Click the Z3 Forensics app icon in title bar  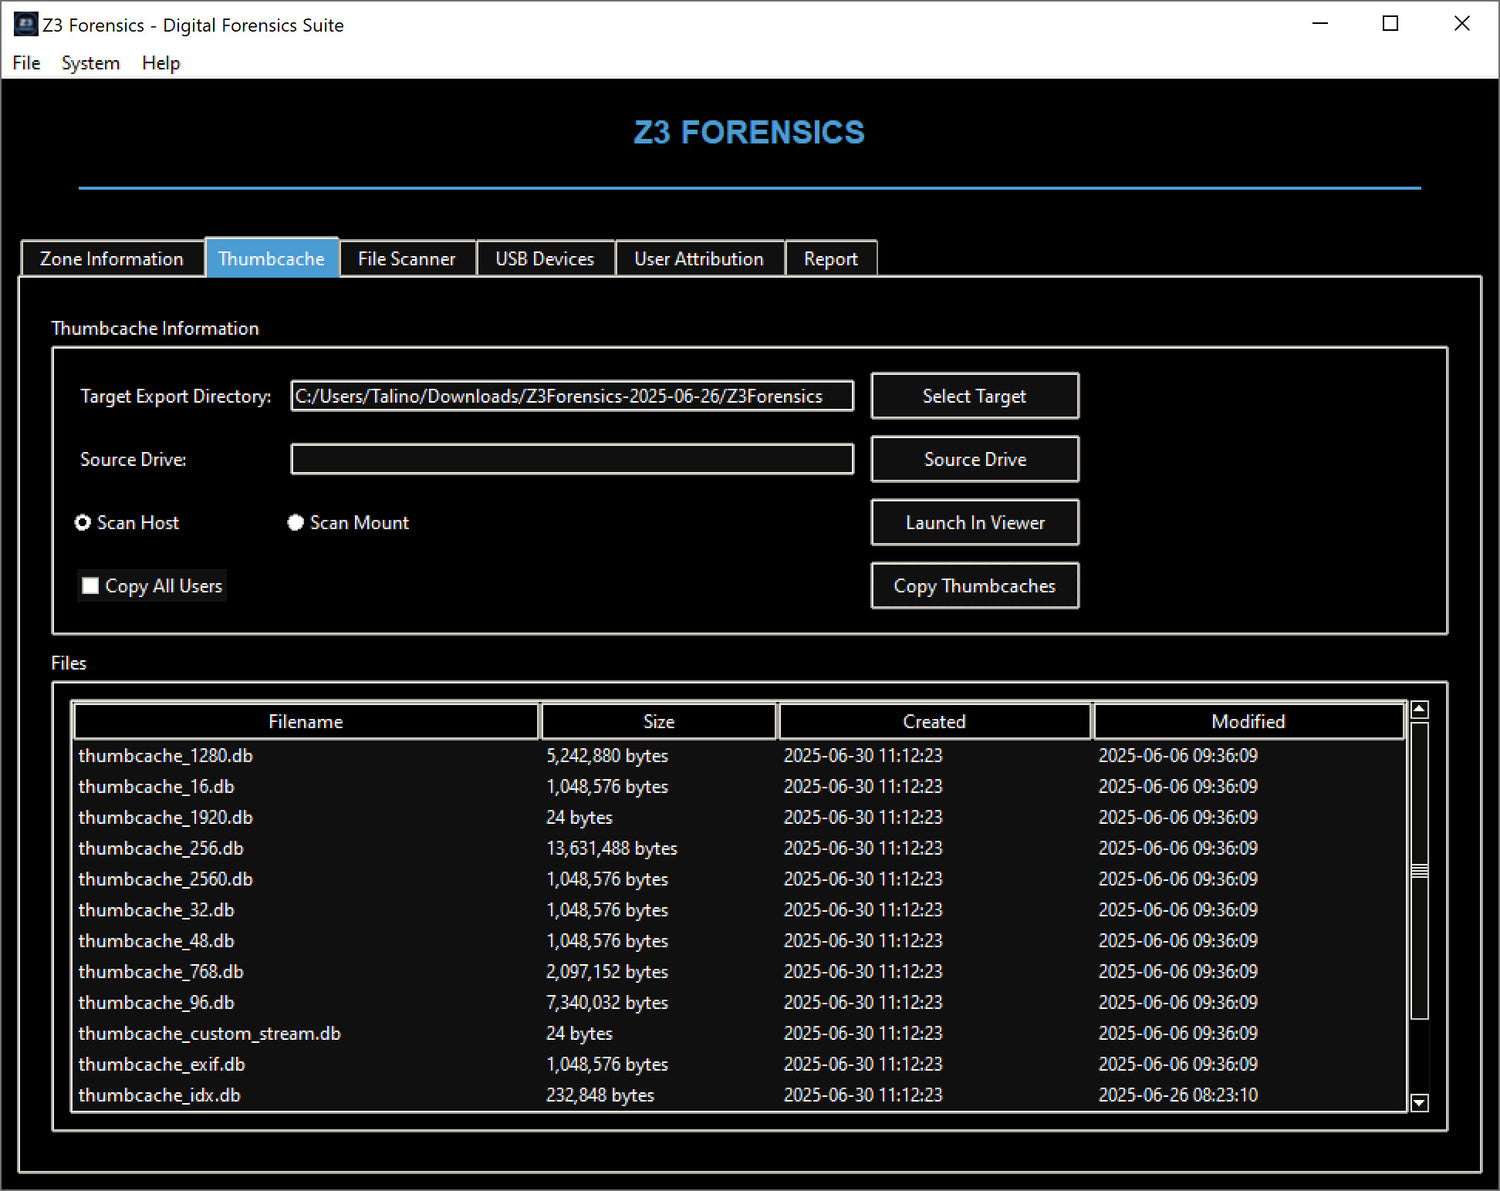(25, 25)
